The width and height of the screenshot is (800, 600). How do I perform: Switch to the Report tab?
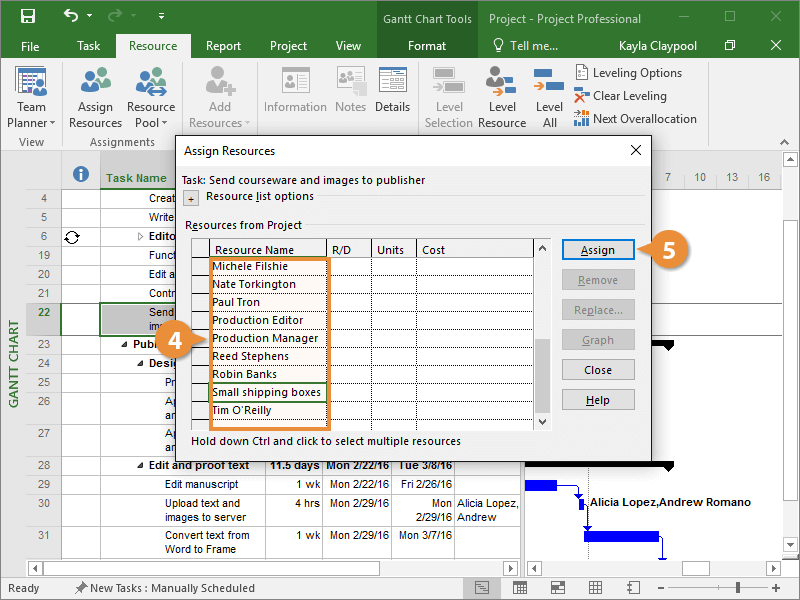(x=223, y=46)
